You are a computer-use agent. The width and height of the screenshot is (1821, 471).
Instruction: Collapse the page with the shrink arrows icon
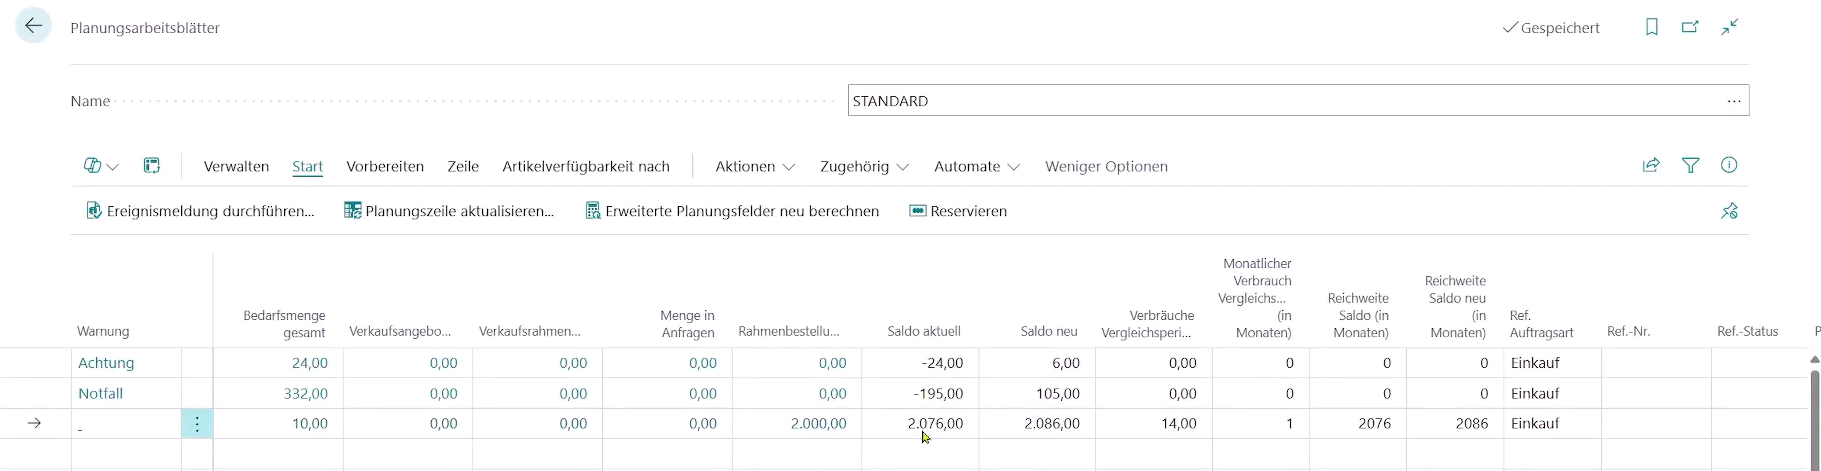(1729, 27)
